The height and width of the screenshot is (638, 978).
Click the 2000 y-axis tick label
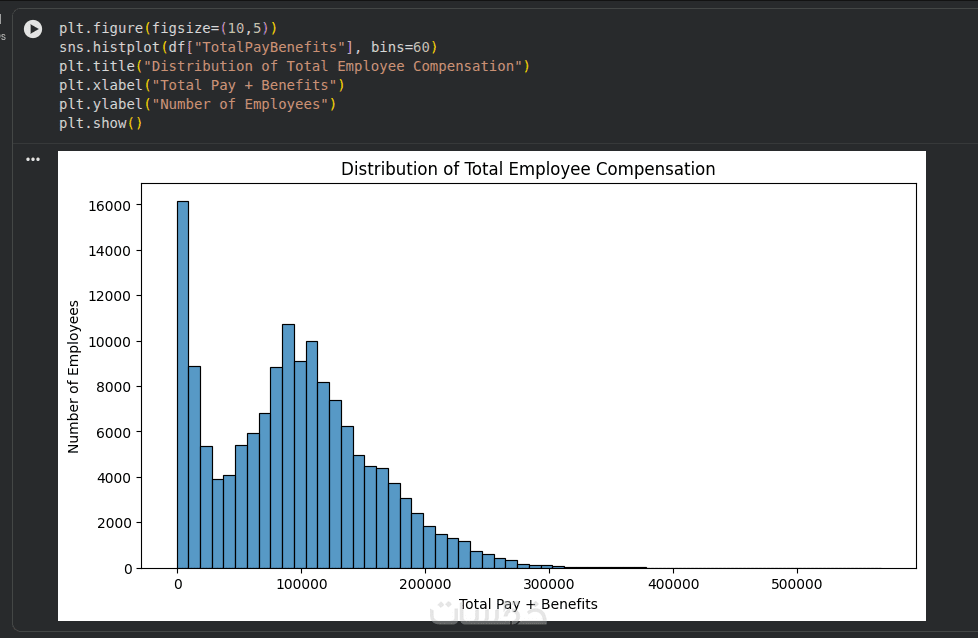(112, 523)
